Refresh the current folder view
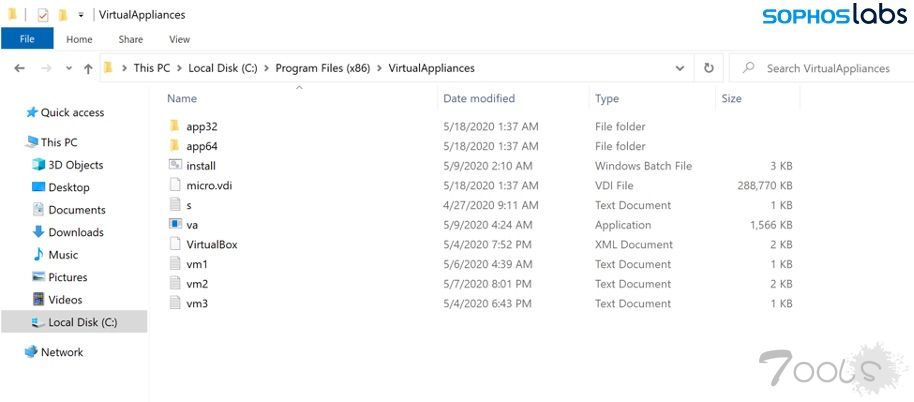The width and height of the screenshot is (914, 402). point(709,68)
